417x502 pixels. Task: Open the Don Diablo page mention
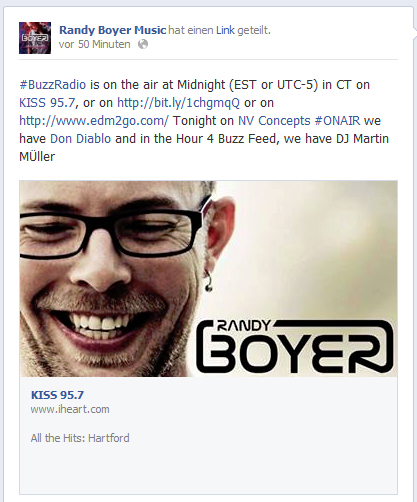(x=80, y=139)
